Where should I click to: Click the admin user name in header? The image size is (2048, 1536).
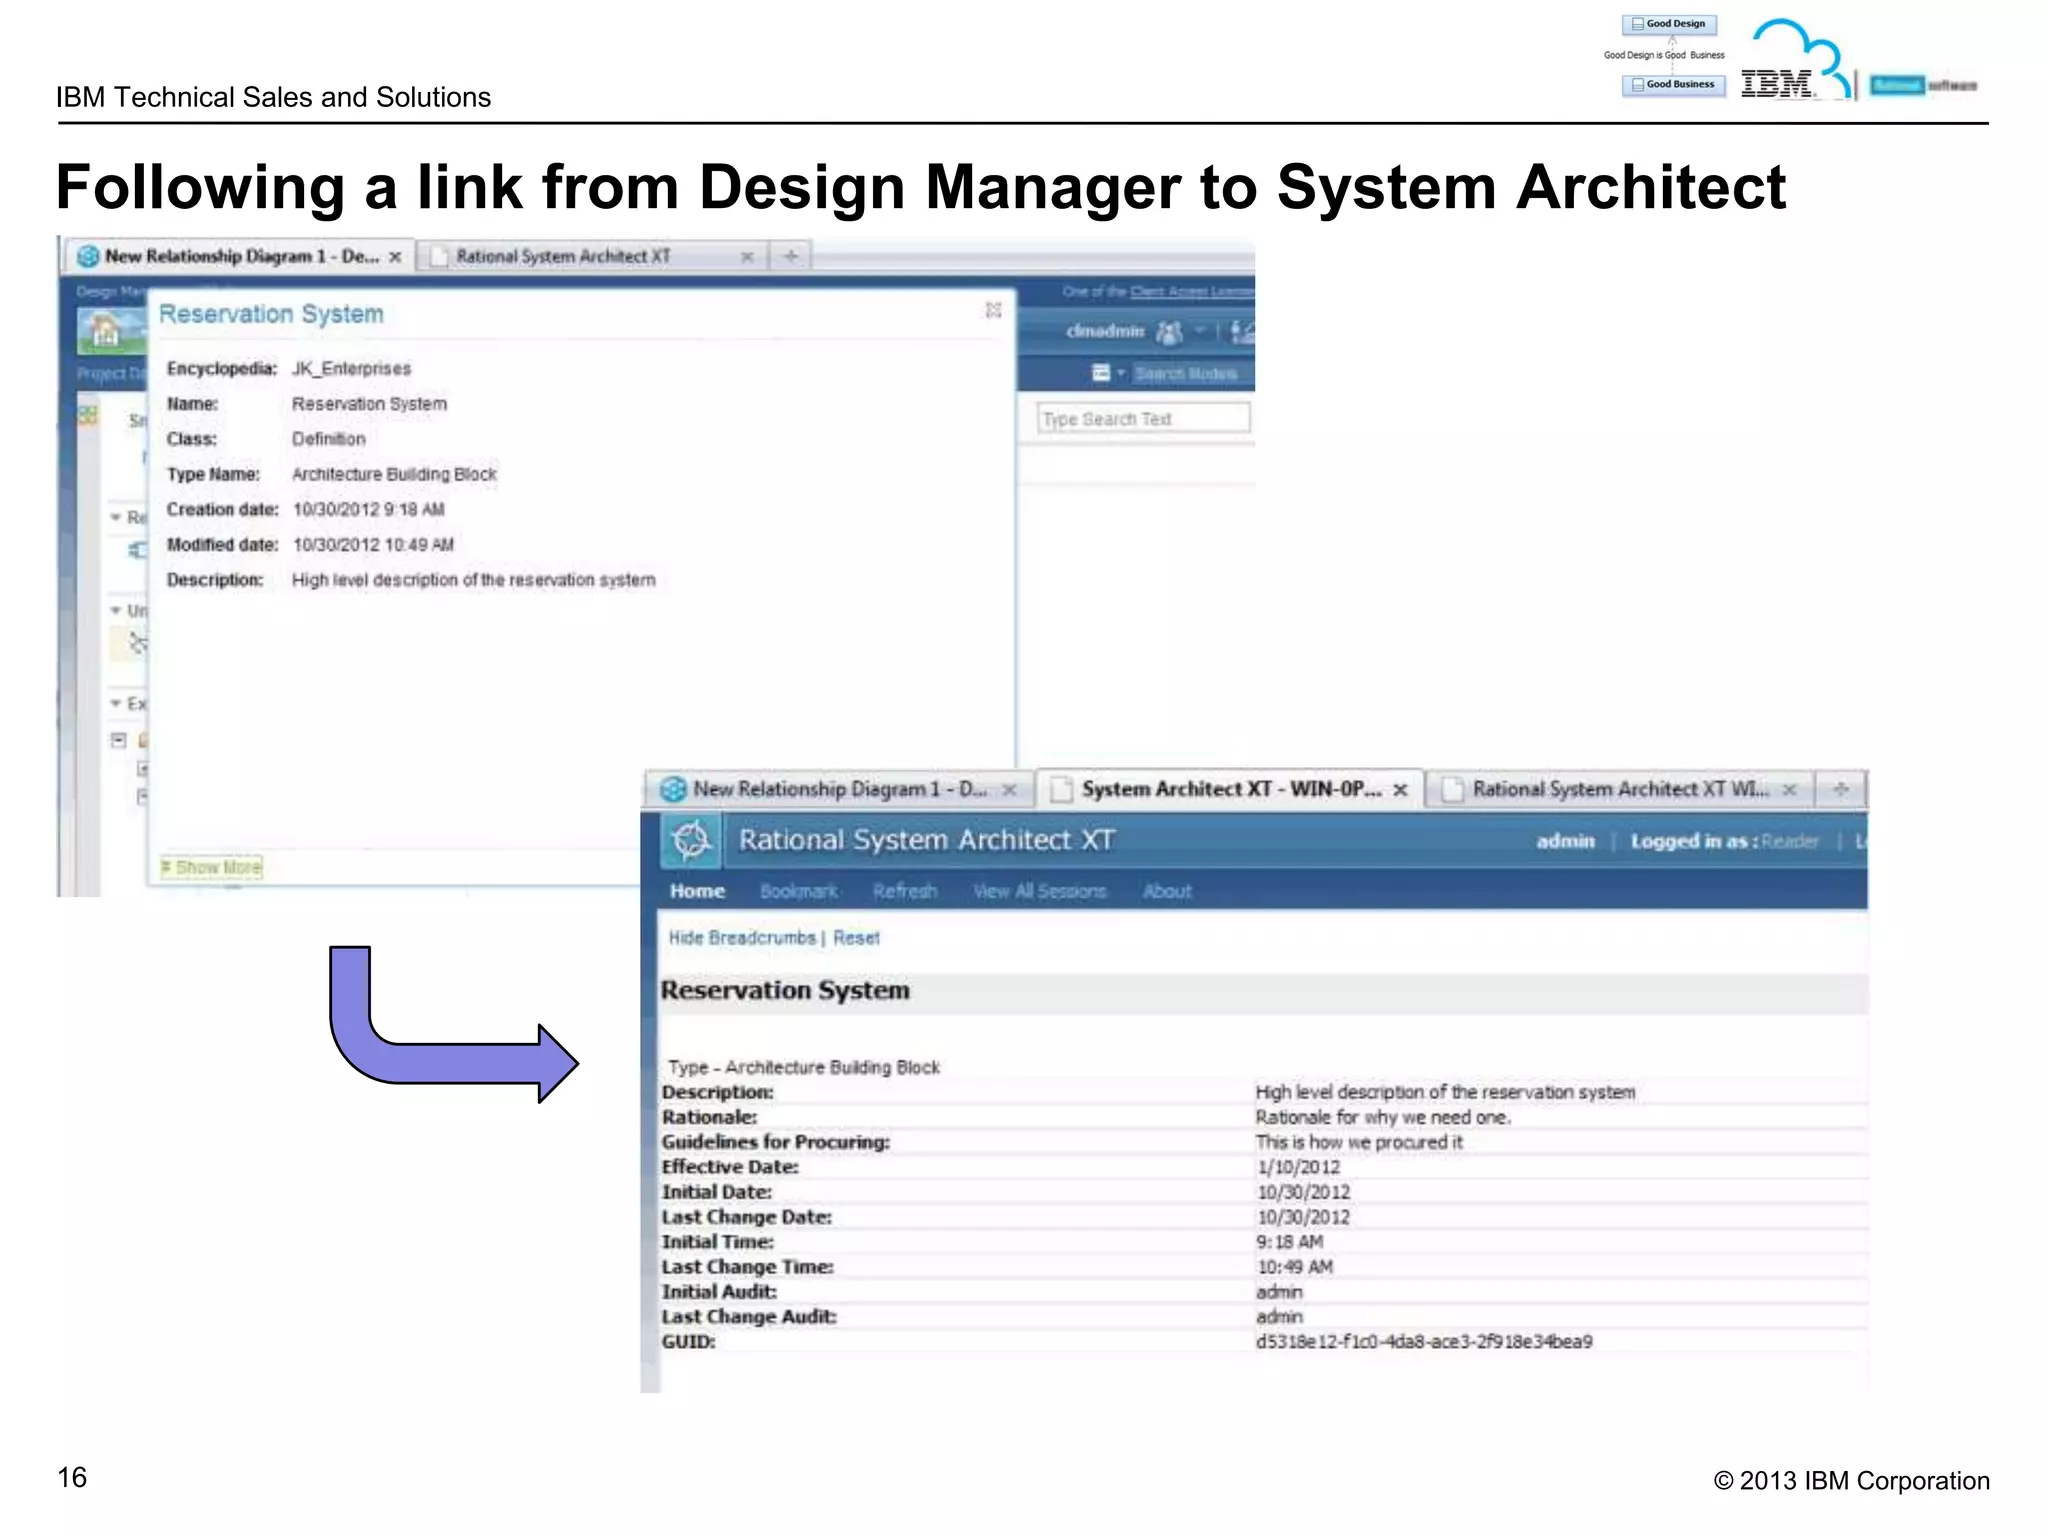1565,842
